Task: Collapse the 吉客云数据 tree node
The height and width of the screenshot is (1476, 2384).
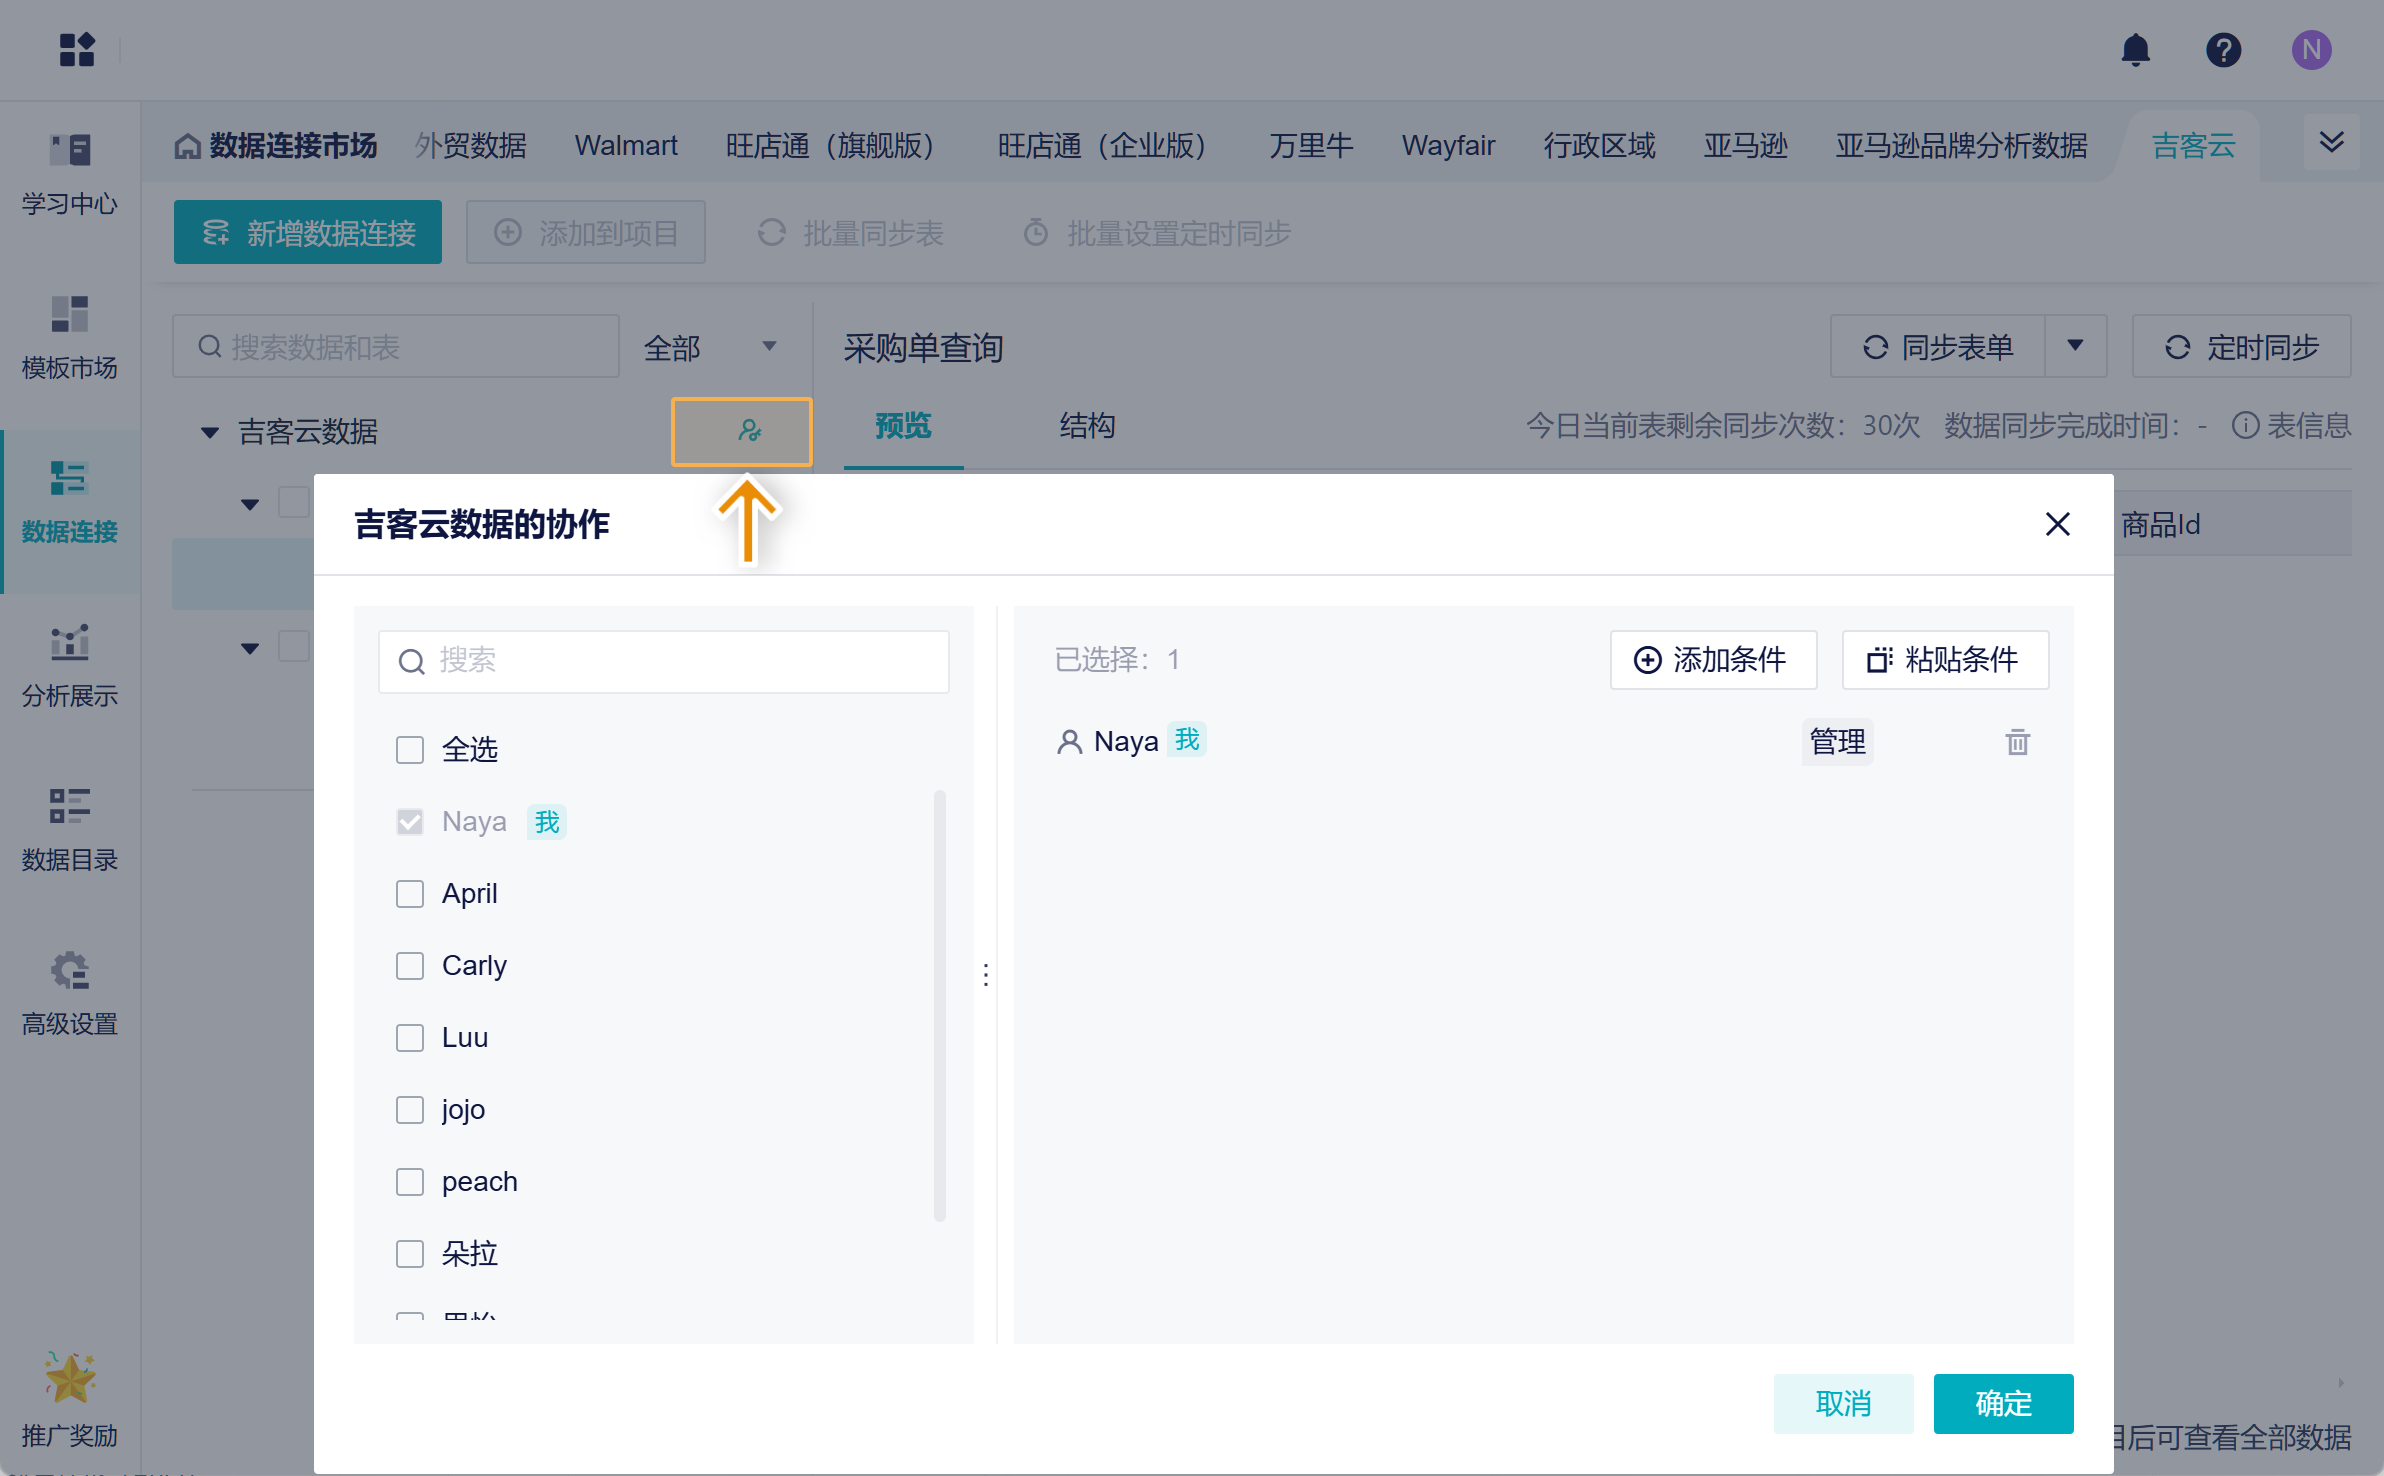Action: pyautogui.click(x=209, y=432)
